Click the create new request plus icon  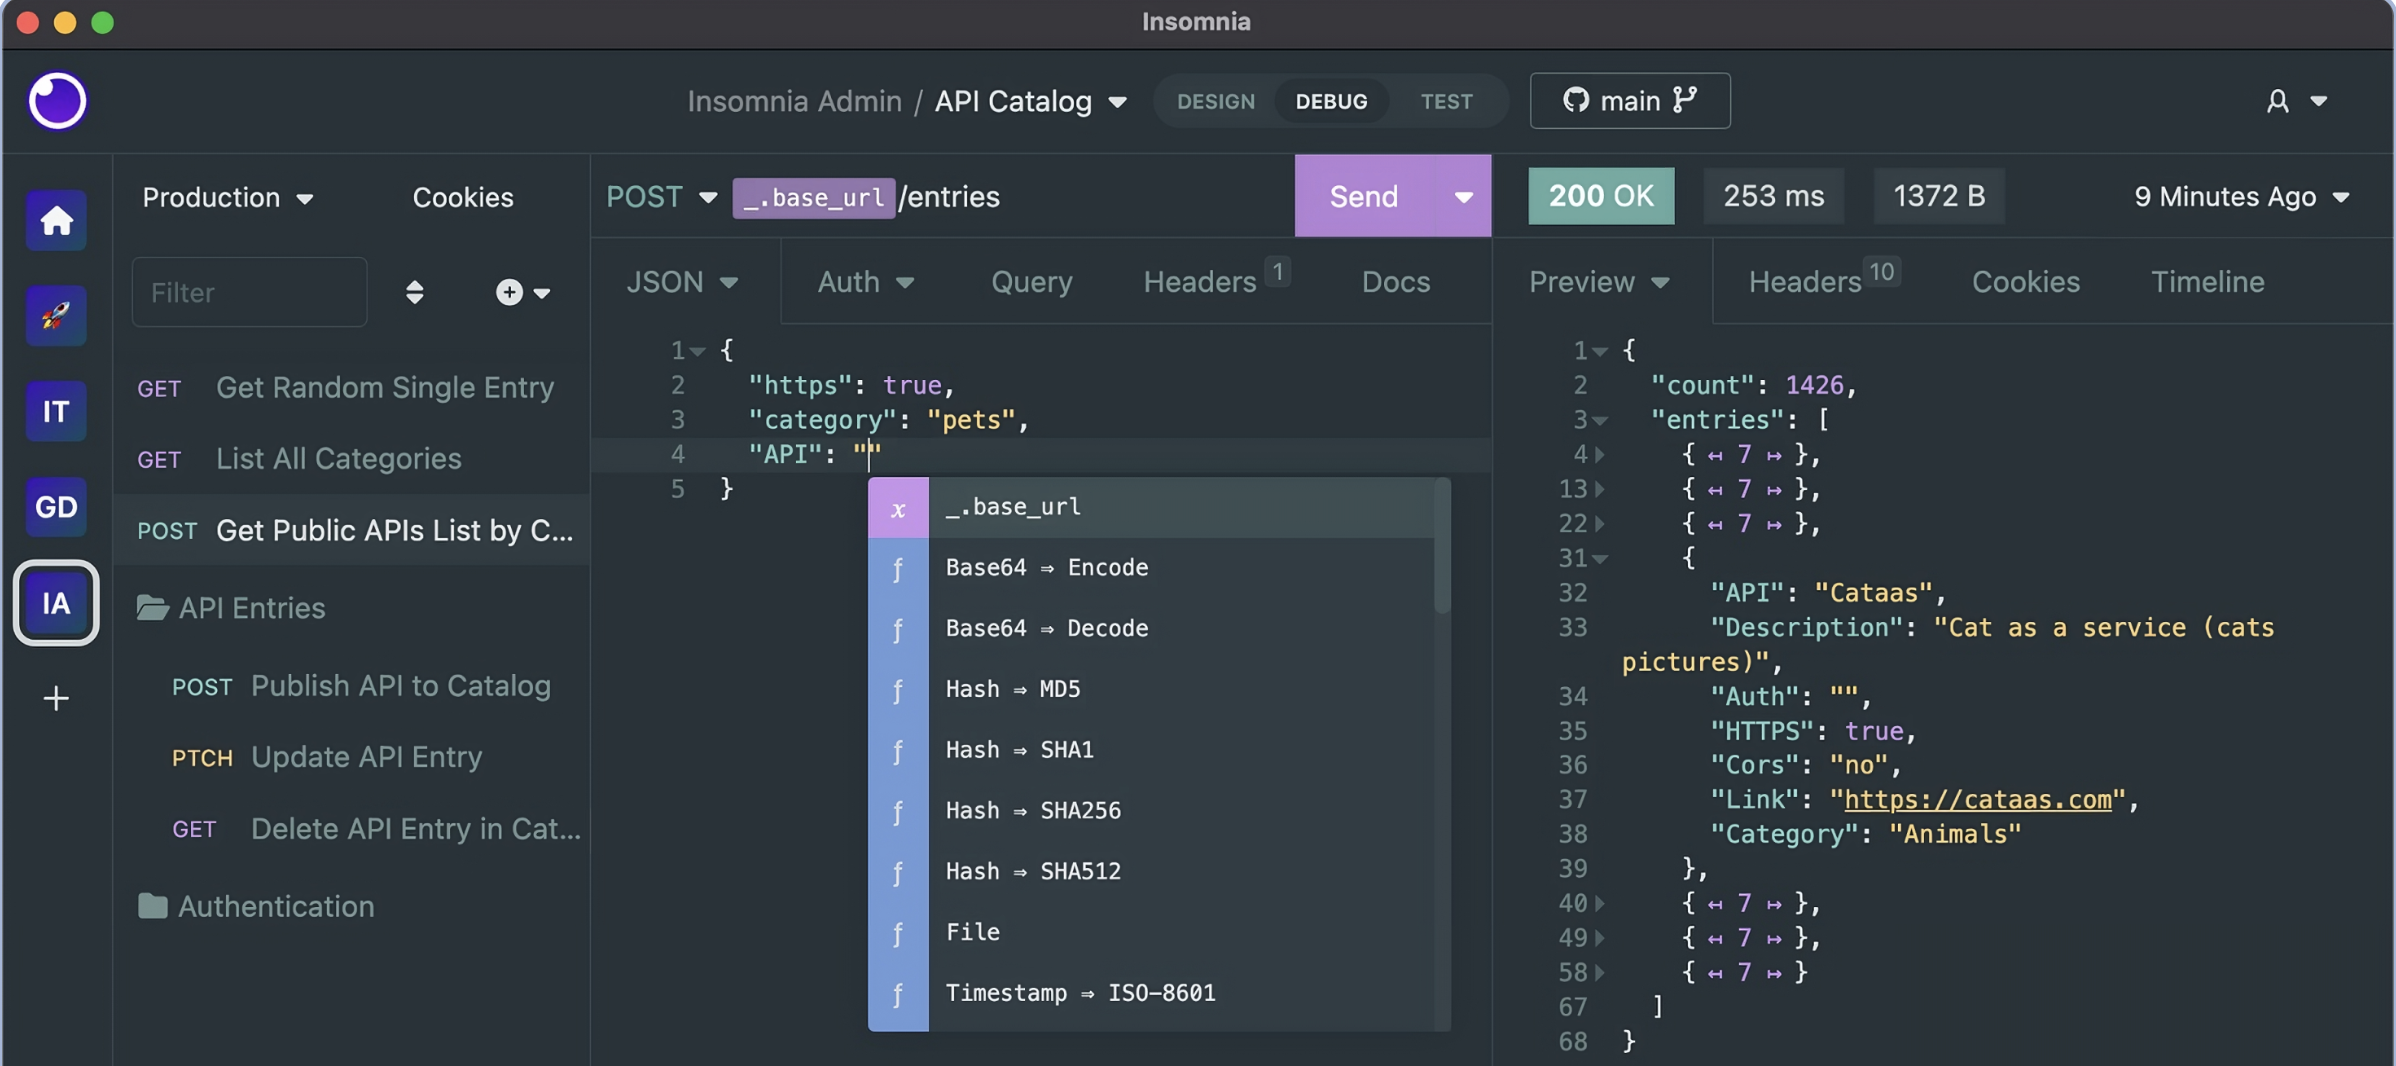pyautogui.click(x=509, y=292)
